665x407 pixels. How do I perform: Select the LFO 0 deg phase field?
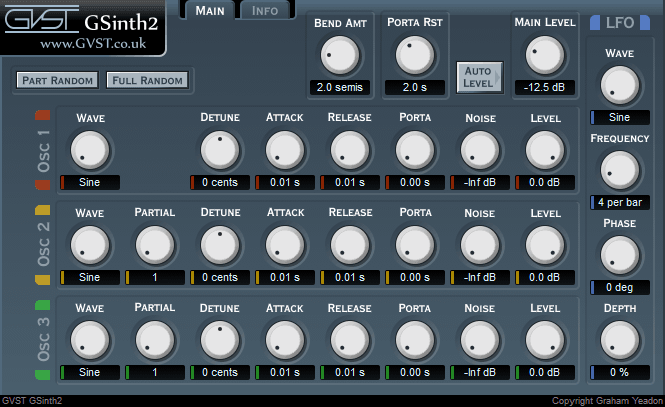coord(620,287)
